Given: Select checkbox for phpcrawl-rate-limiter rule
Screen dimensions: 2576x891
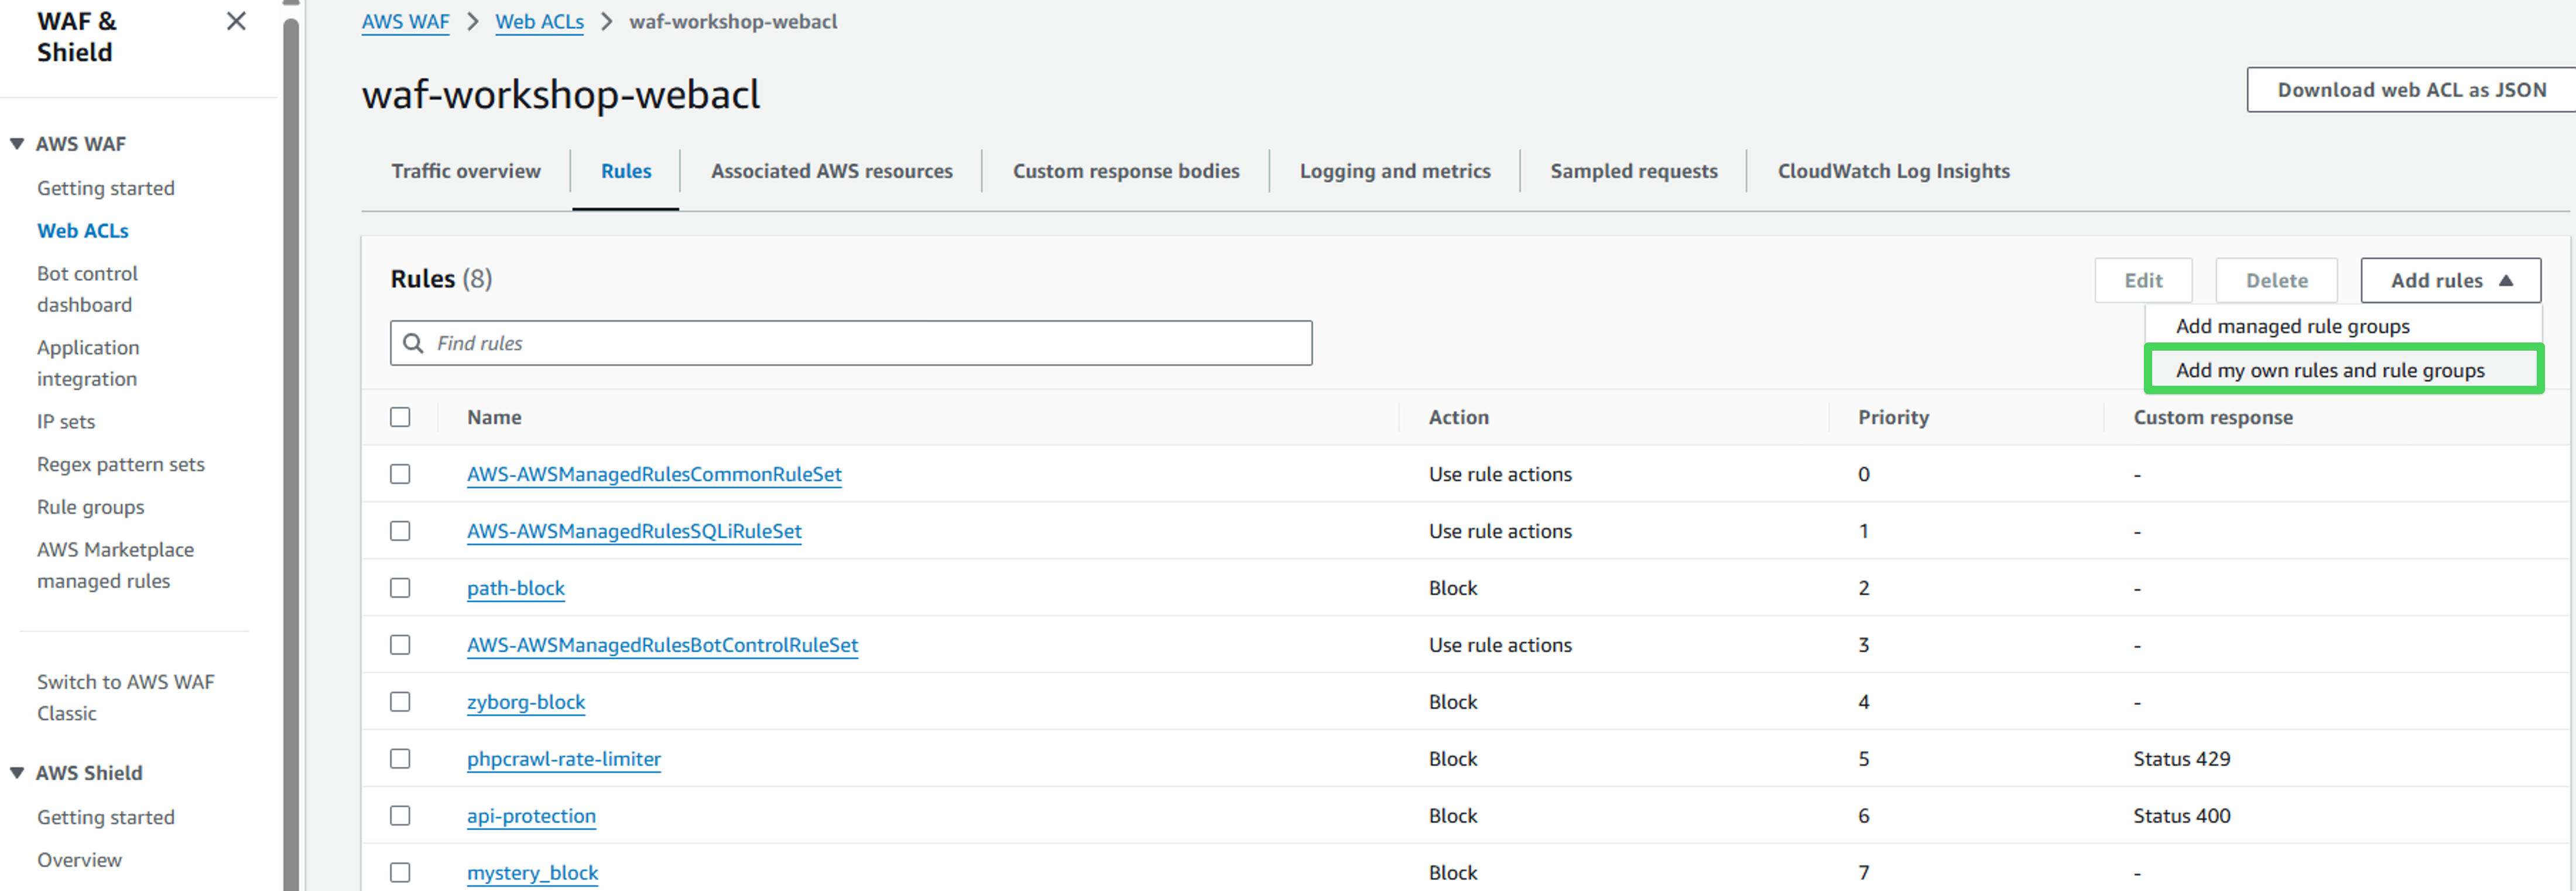Looking at the screenshot, I should point(400,759).
